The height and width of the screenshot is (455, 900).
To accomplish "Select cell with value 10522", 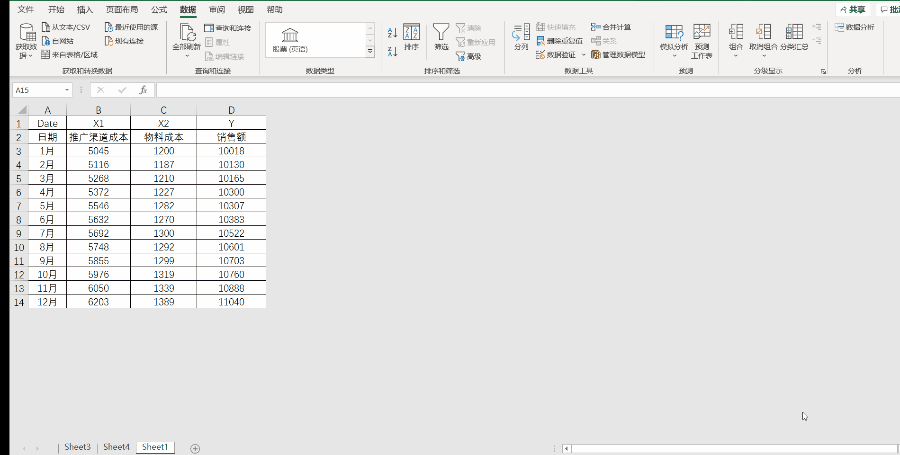I will coord(231,234).
